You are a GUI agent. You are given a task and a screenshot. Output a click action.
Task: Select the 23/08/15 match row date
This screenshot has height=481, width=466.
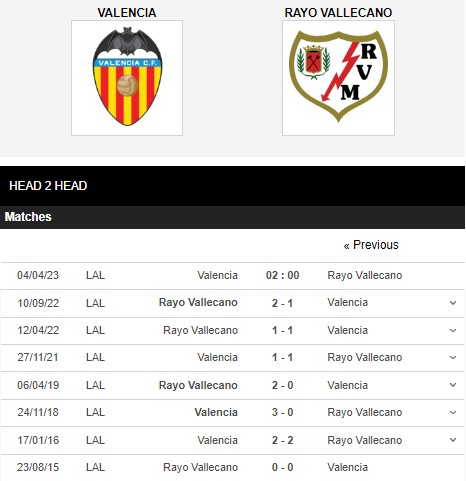click(38, 467)
